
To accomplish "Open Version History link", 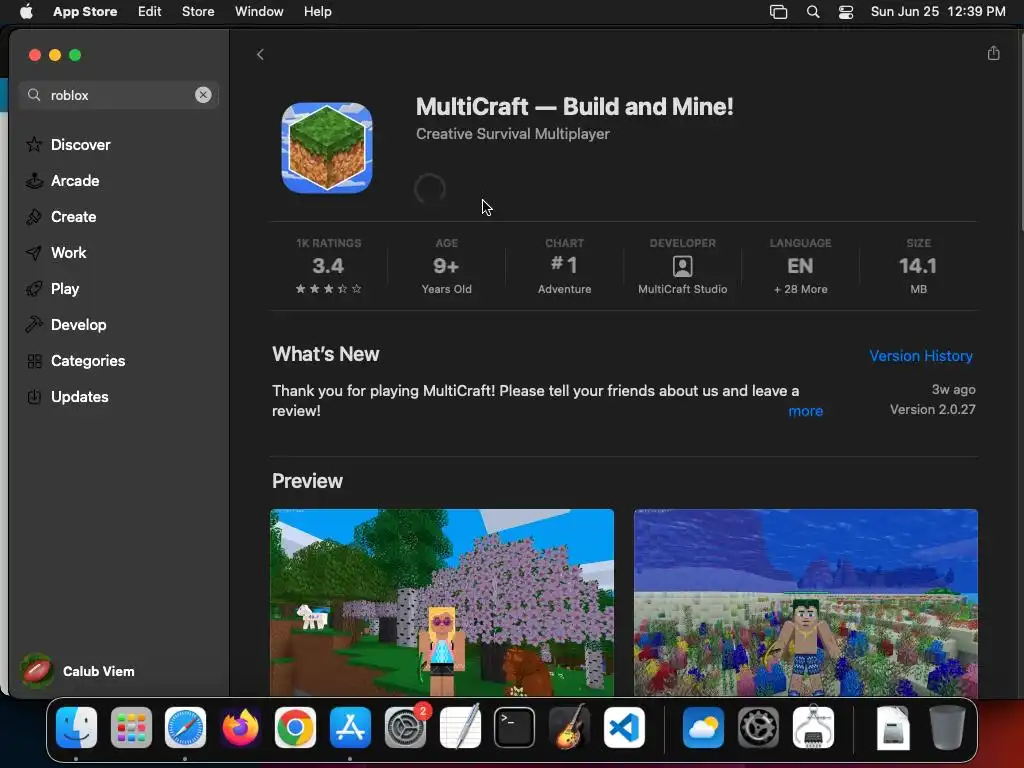I will [x=921, y=356].
